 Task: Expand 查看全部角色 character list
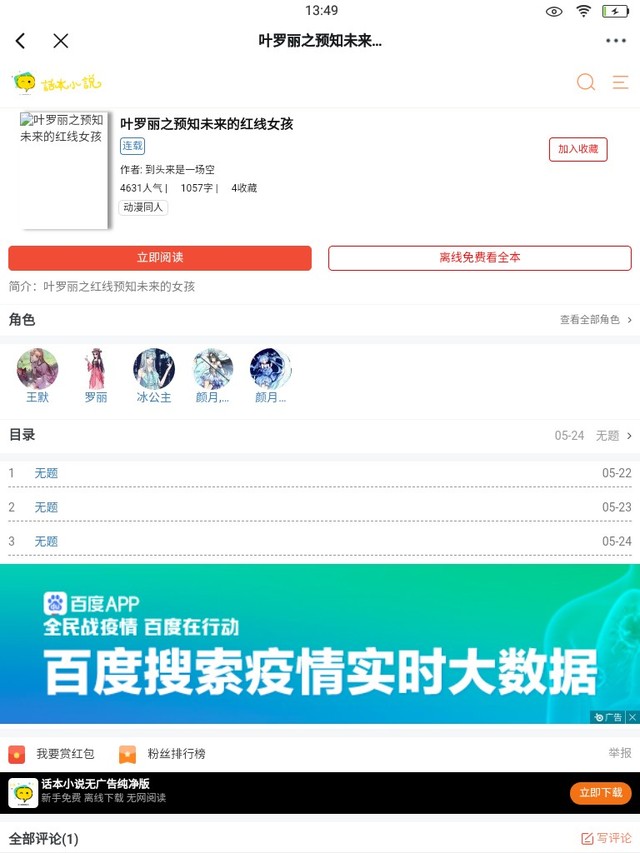pos(596,320)
